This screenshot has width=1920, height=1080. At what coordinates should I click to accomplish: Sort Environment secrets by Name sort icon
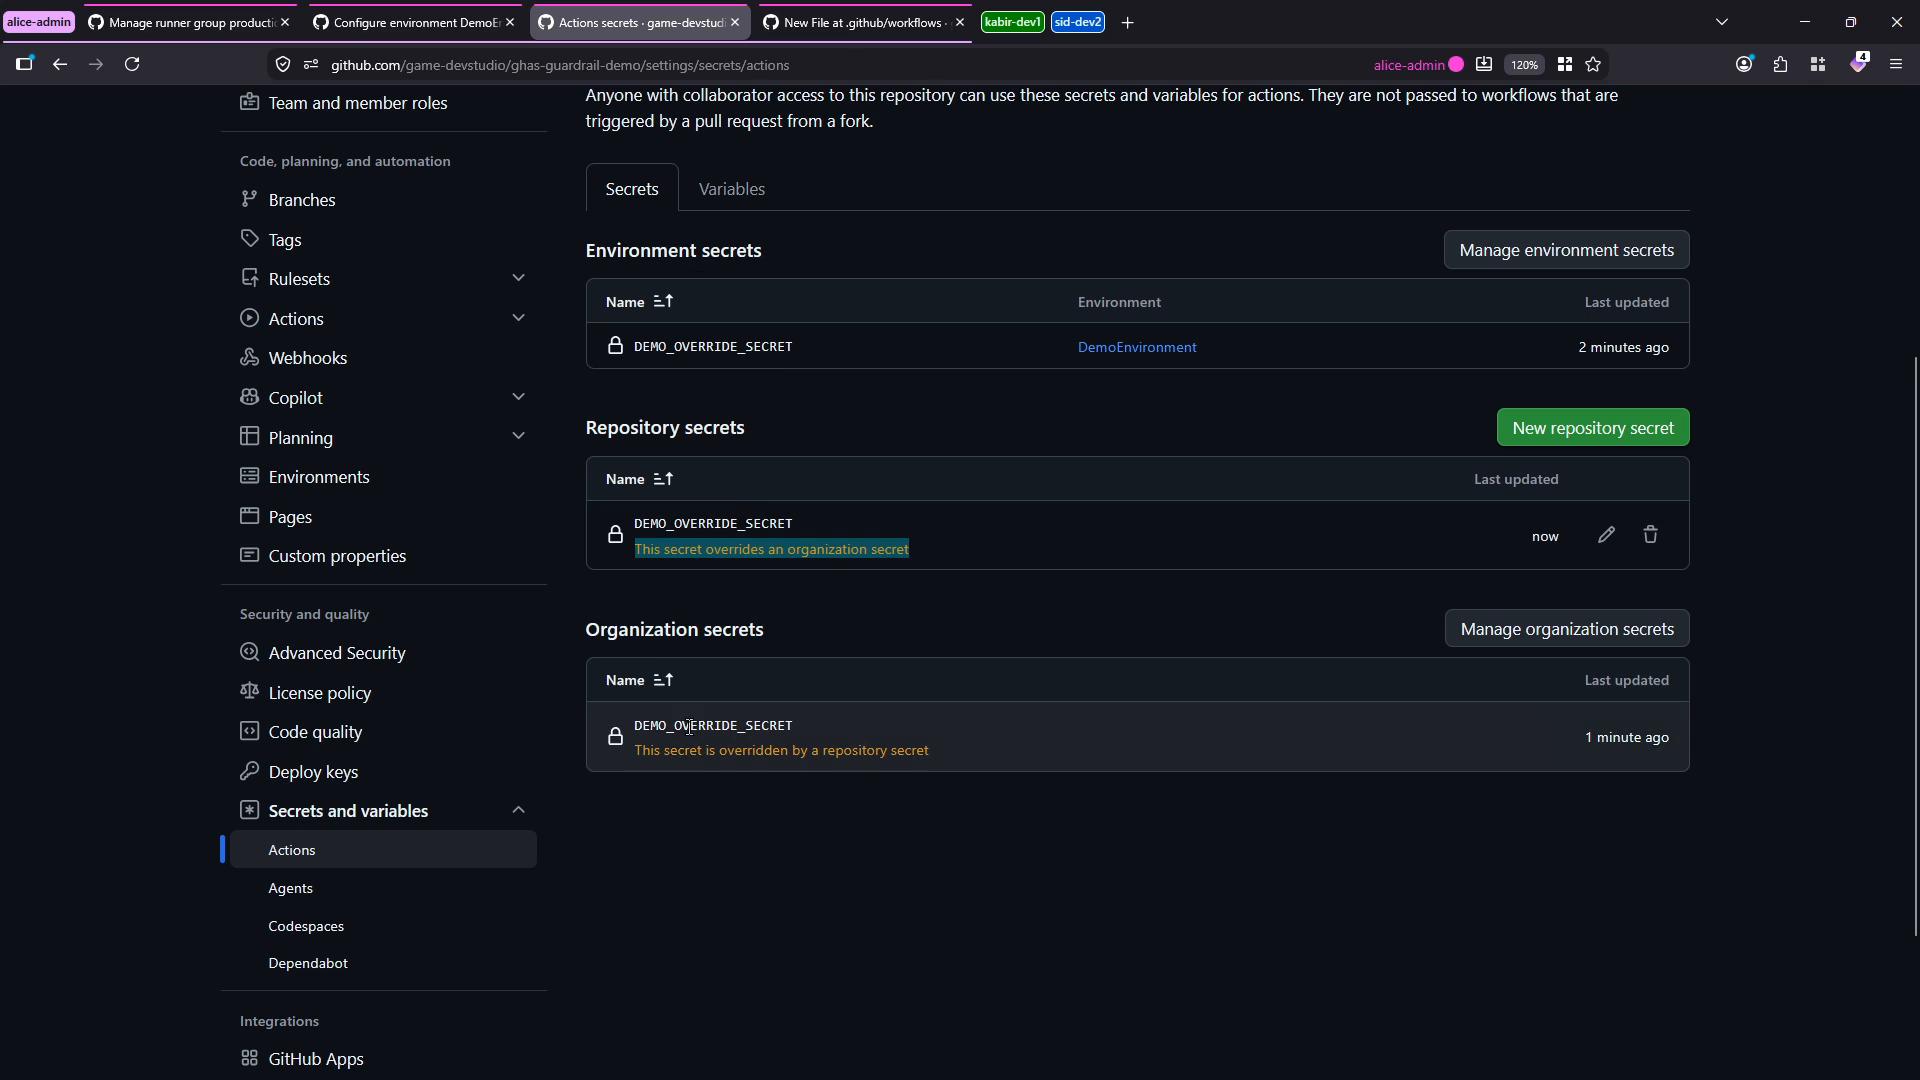[x=663, y=301]
